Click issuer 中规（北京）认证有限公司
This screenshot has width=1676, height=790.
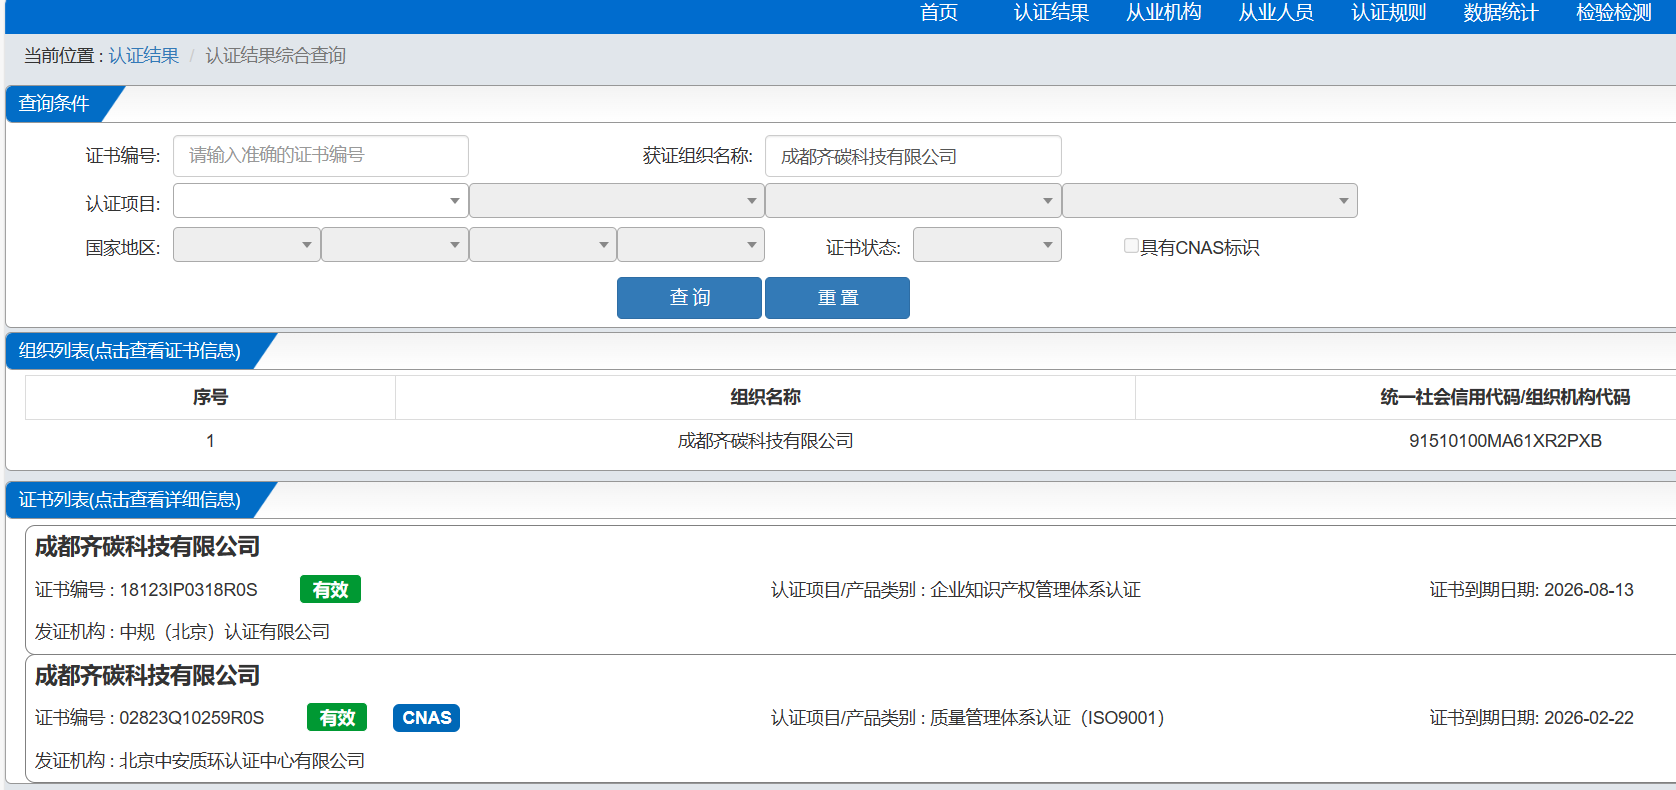click(x=225, y=632)
